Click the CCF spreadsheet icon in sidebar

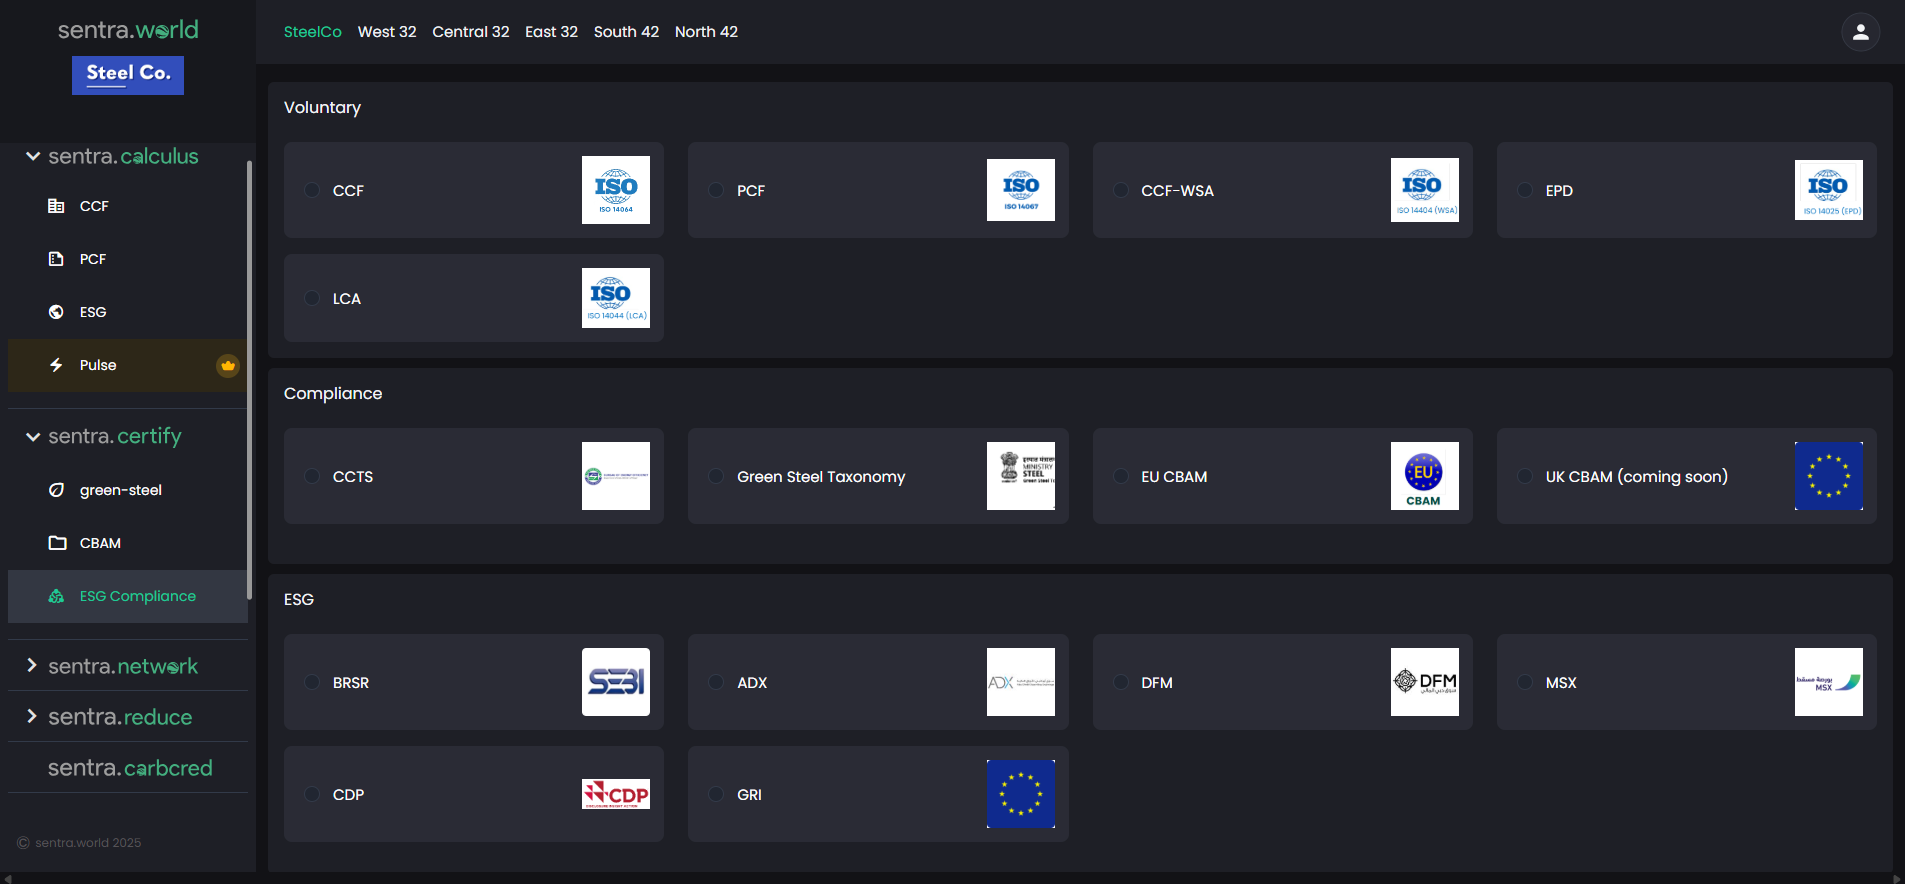click(x=56, y=206)
